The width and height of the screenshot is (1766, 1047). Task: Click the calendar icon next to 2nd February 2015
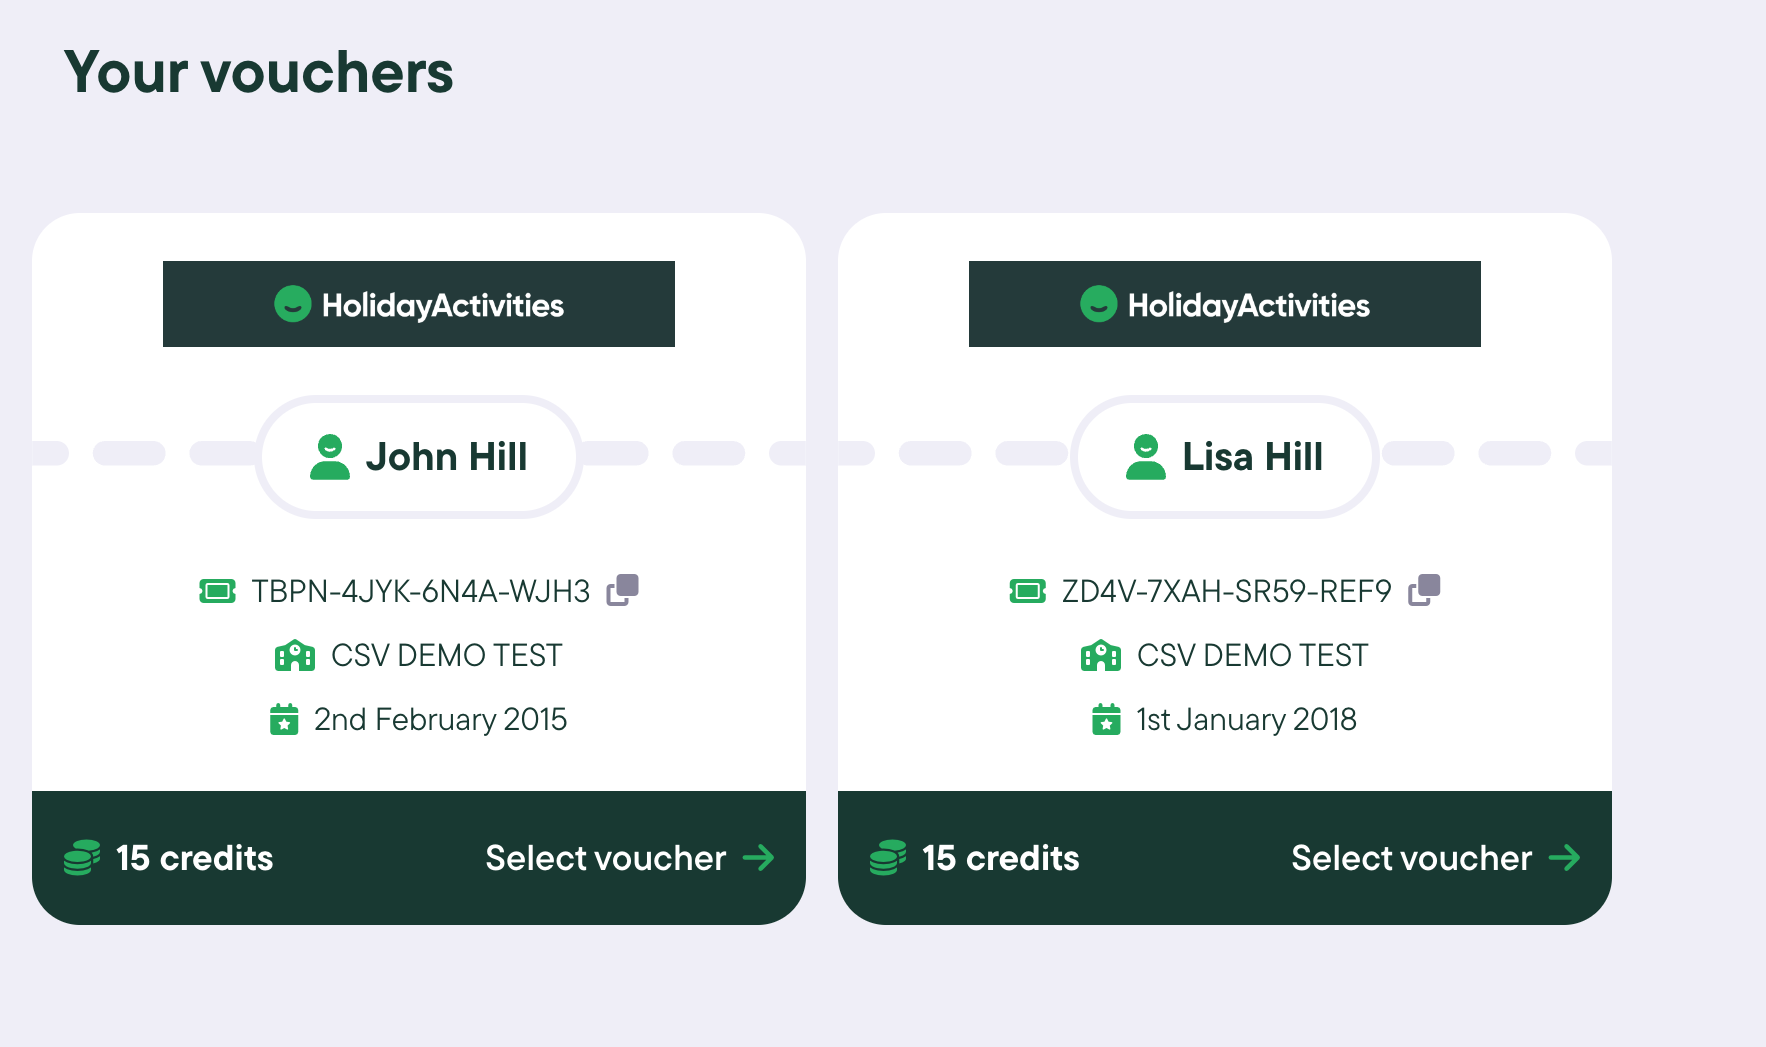pos(284,719)
